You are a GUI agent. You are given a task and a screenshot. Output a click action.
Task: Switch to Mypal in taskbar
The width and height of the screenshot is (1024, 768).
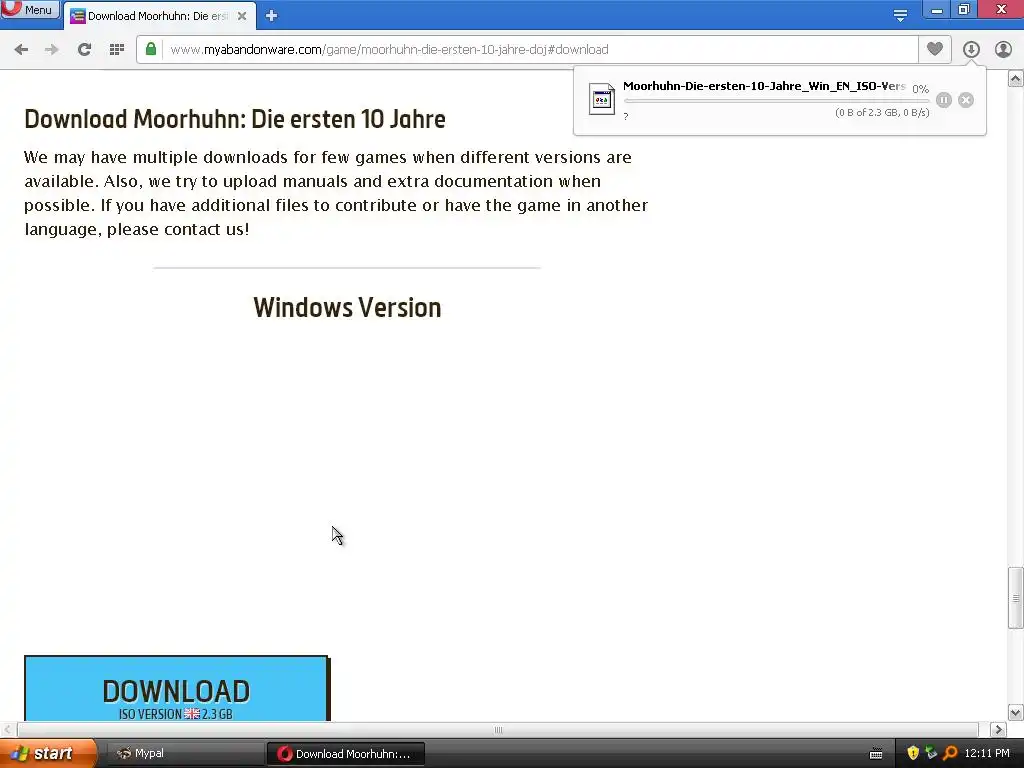184,754
